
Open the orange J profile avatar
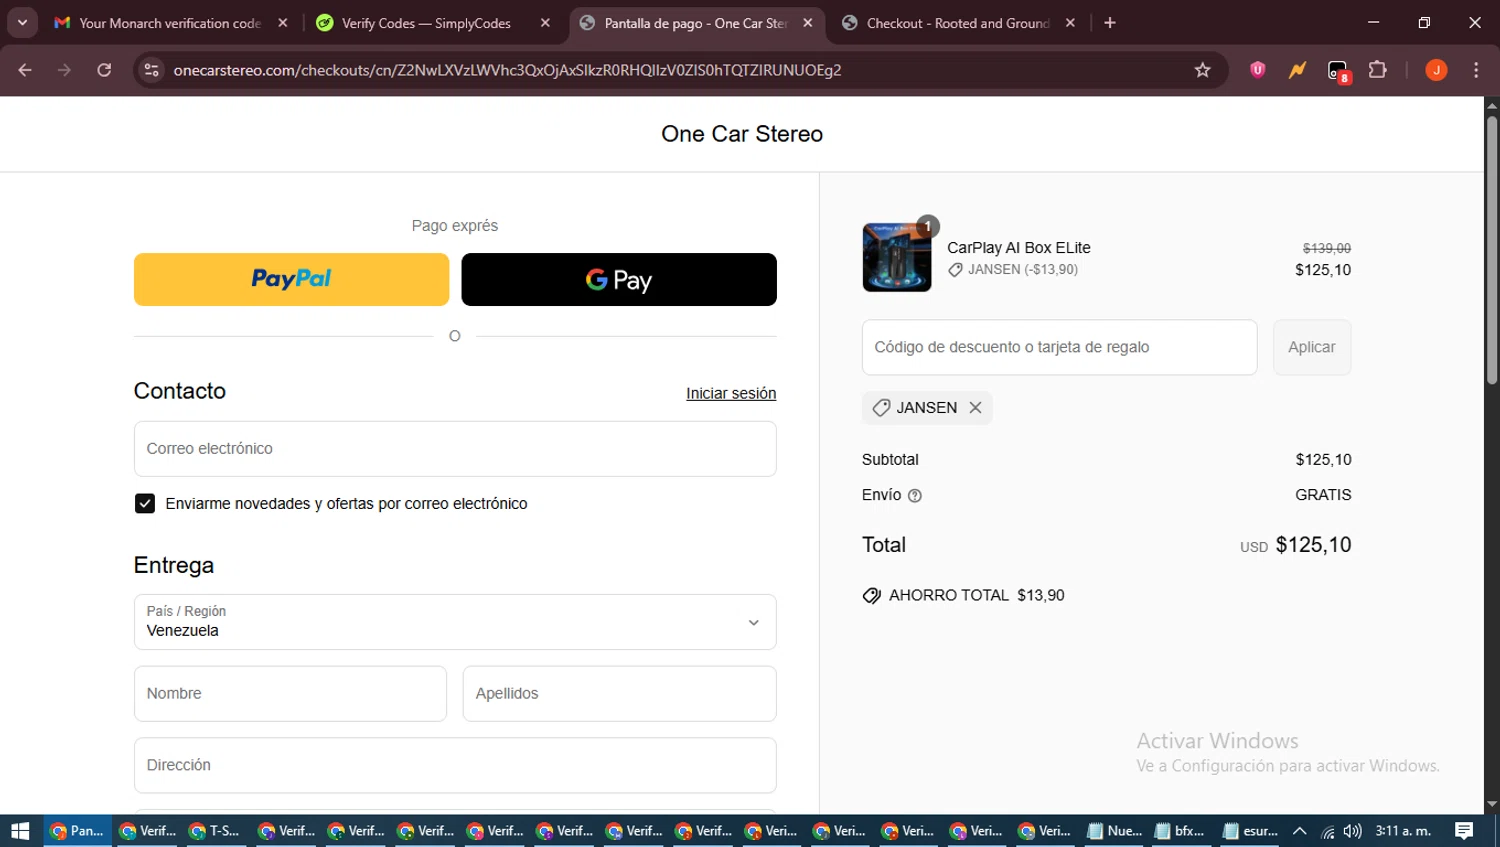[x=1436, y=70]
